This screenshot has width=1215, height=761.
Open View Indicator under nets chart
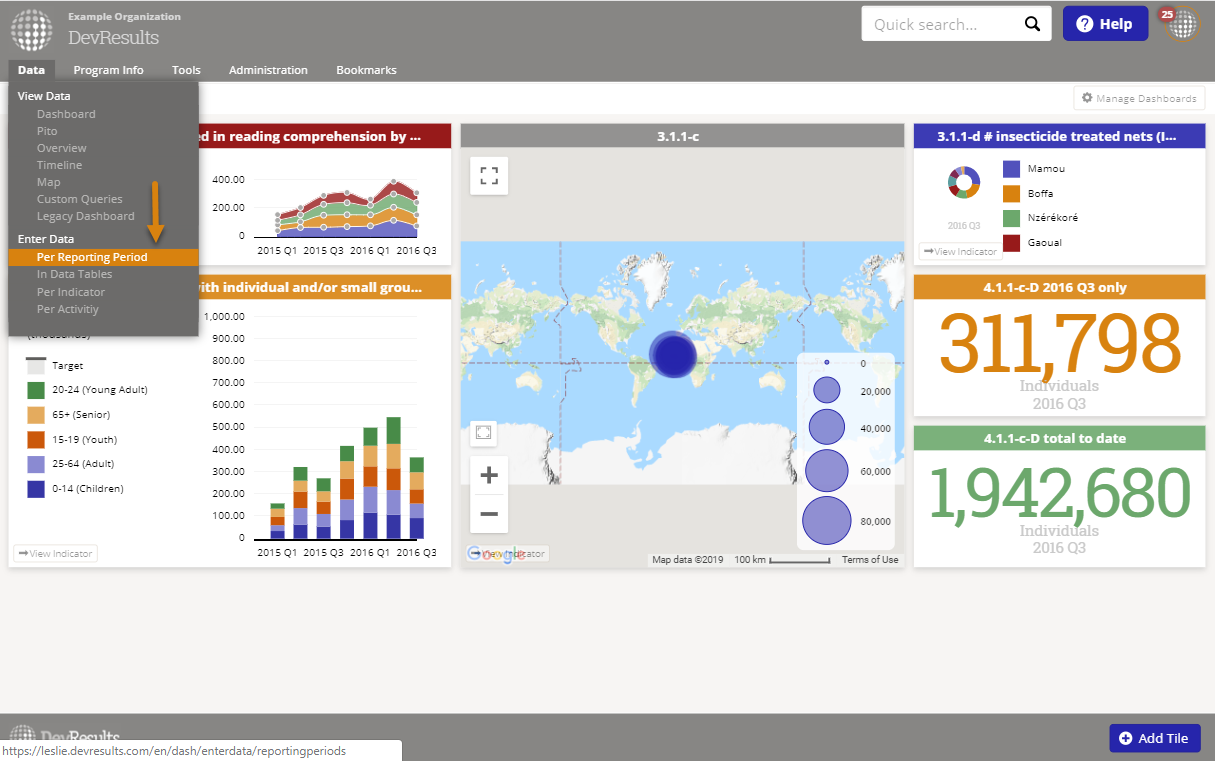(959, 251)
